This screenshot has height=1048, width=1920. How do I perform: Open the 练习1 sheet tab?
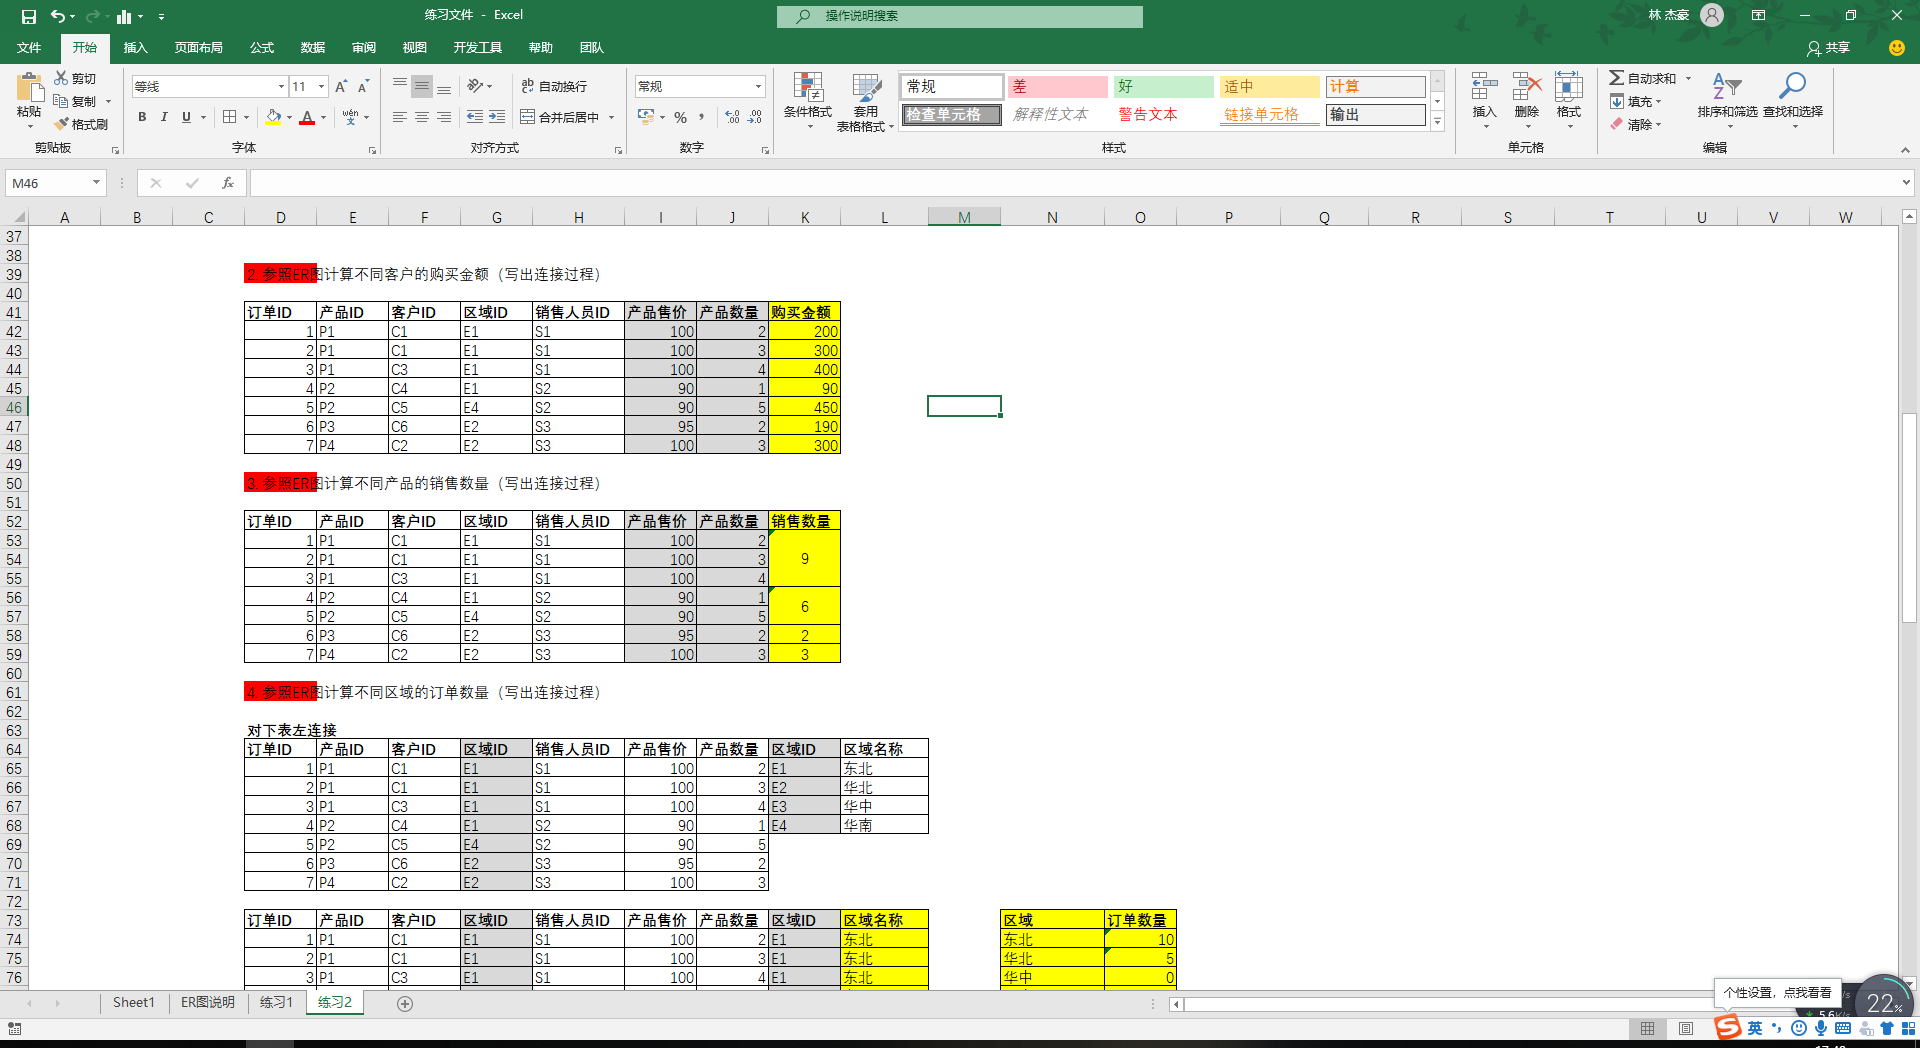(277, 1003)
